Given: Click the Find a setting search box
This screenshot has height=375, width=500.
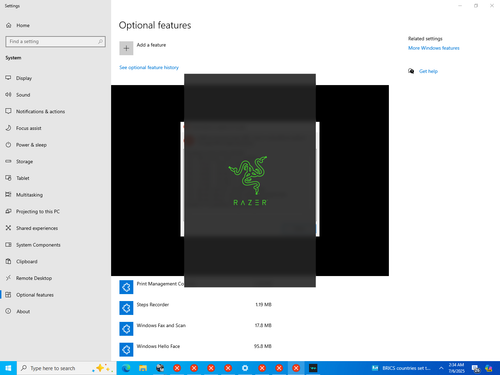Looking at the screenshot, I should point(55,41).
